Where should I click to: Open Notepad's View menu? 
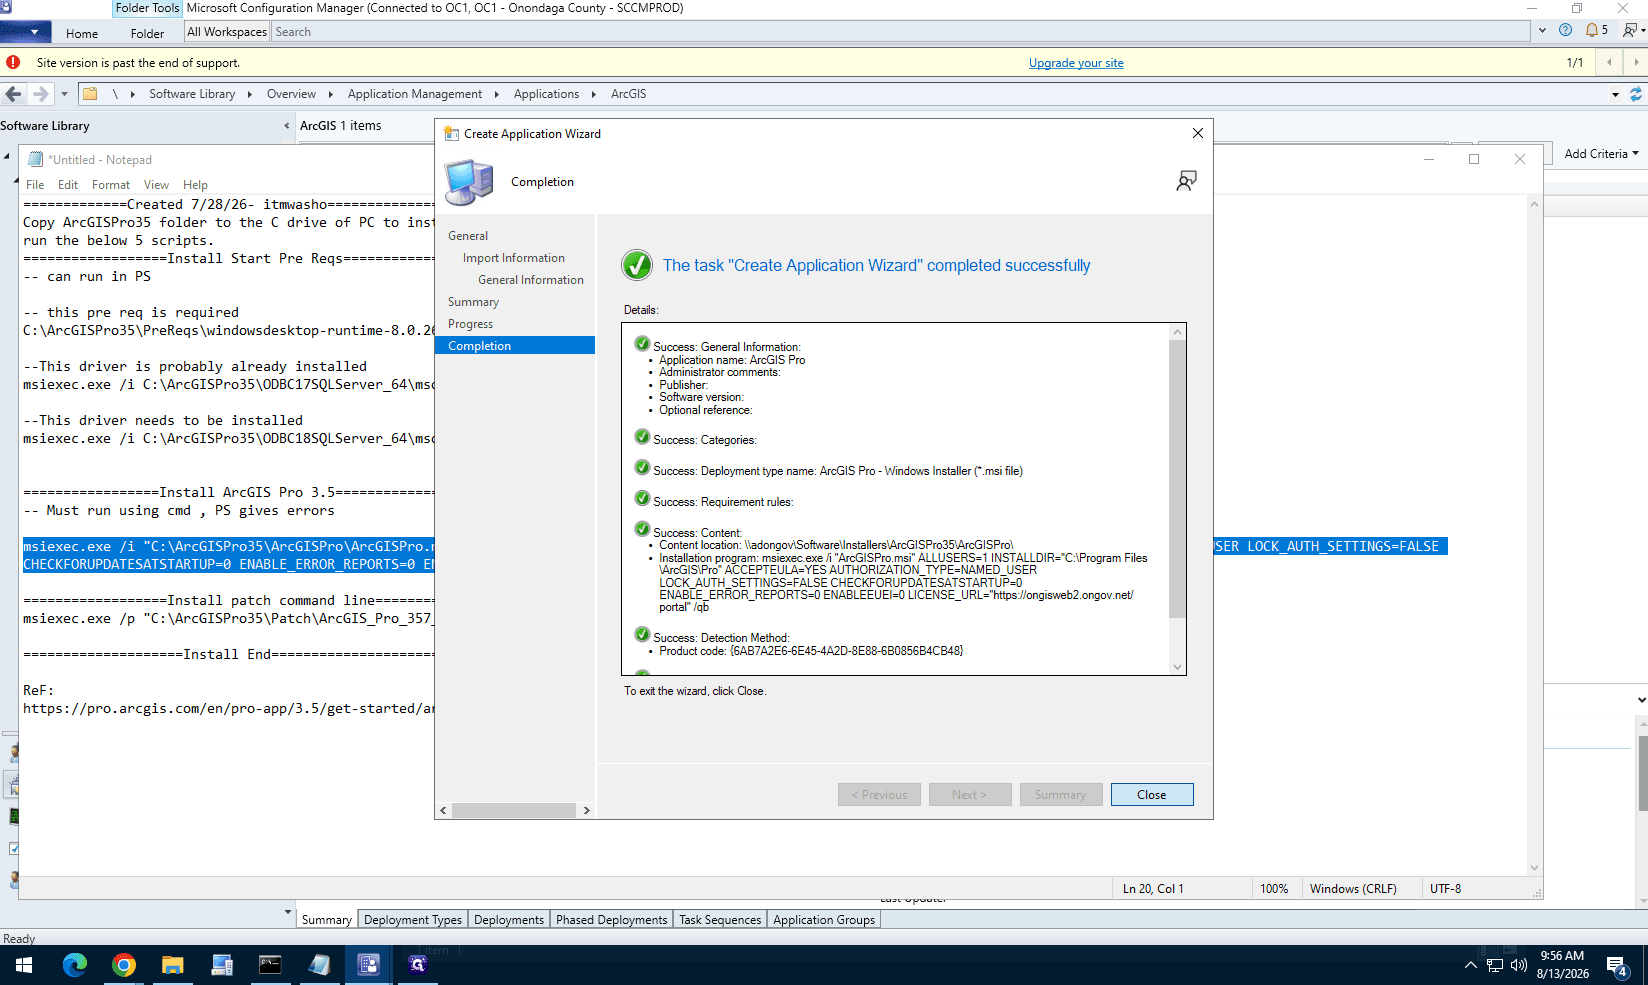click(156, 185)
